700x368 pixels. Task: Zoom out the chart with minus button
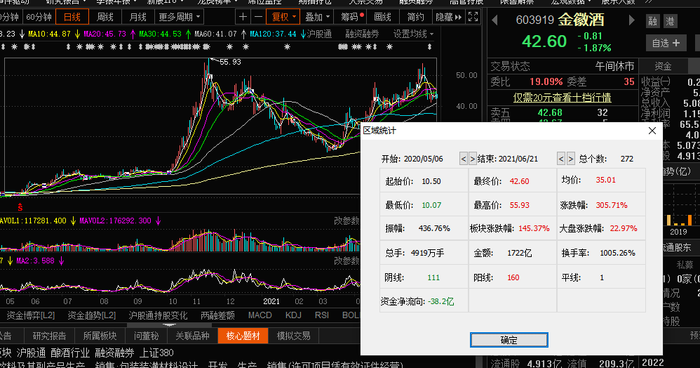[x=258, y=17]
